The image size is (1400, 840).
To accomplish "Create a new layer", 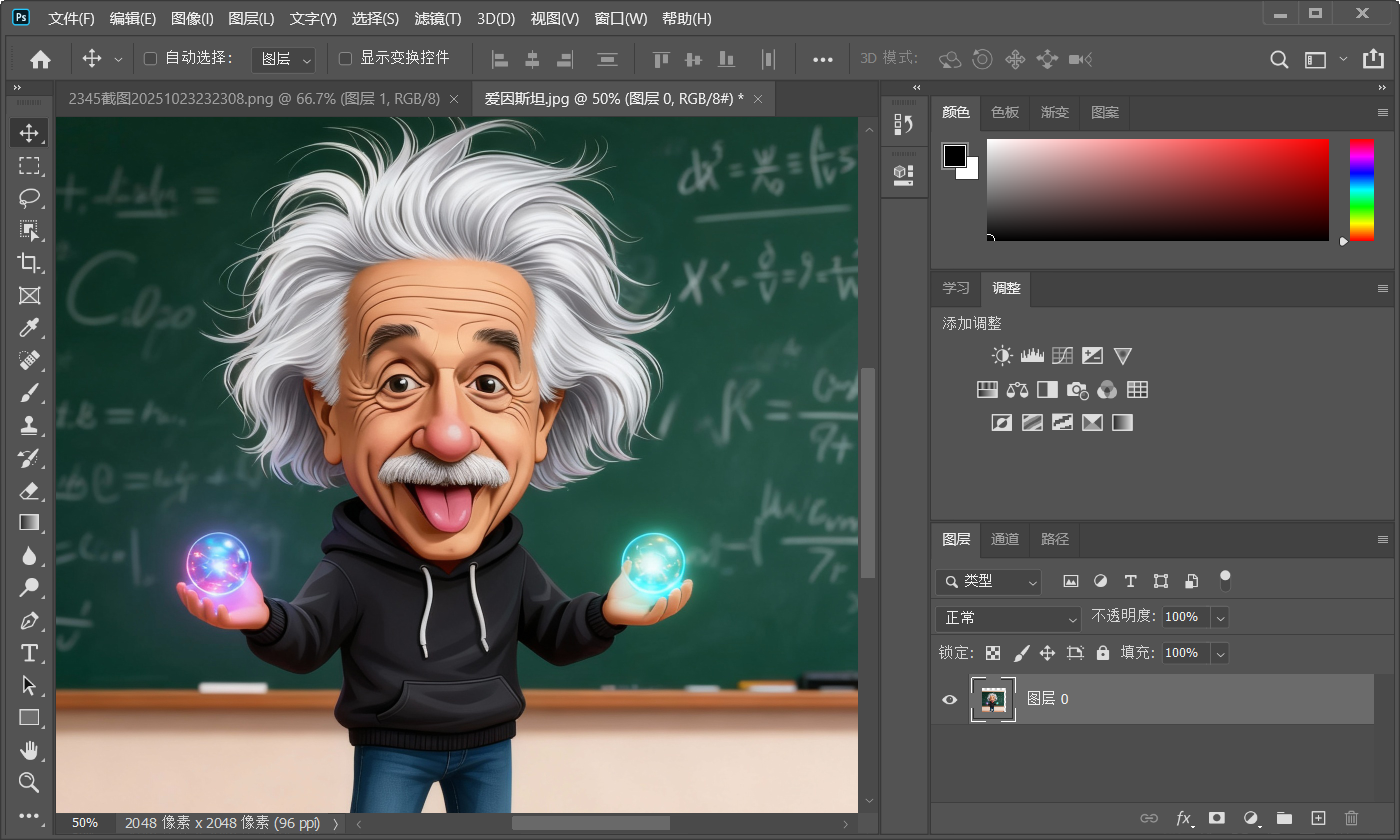I will [x=1318, y=818].
